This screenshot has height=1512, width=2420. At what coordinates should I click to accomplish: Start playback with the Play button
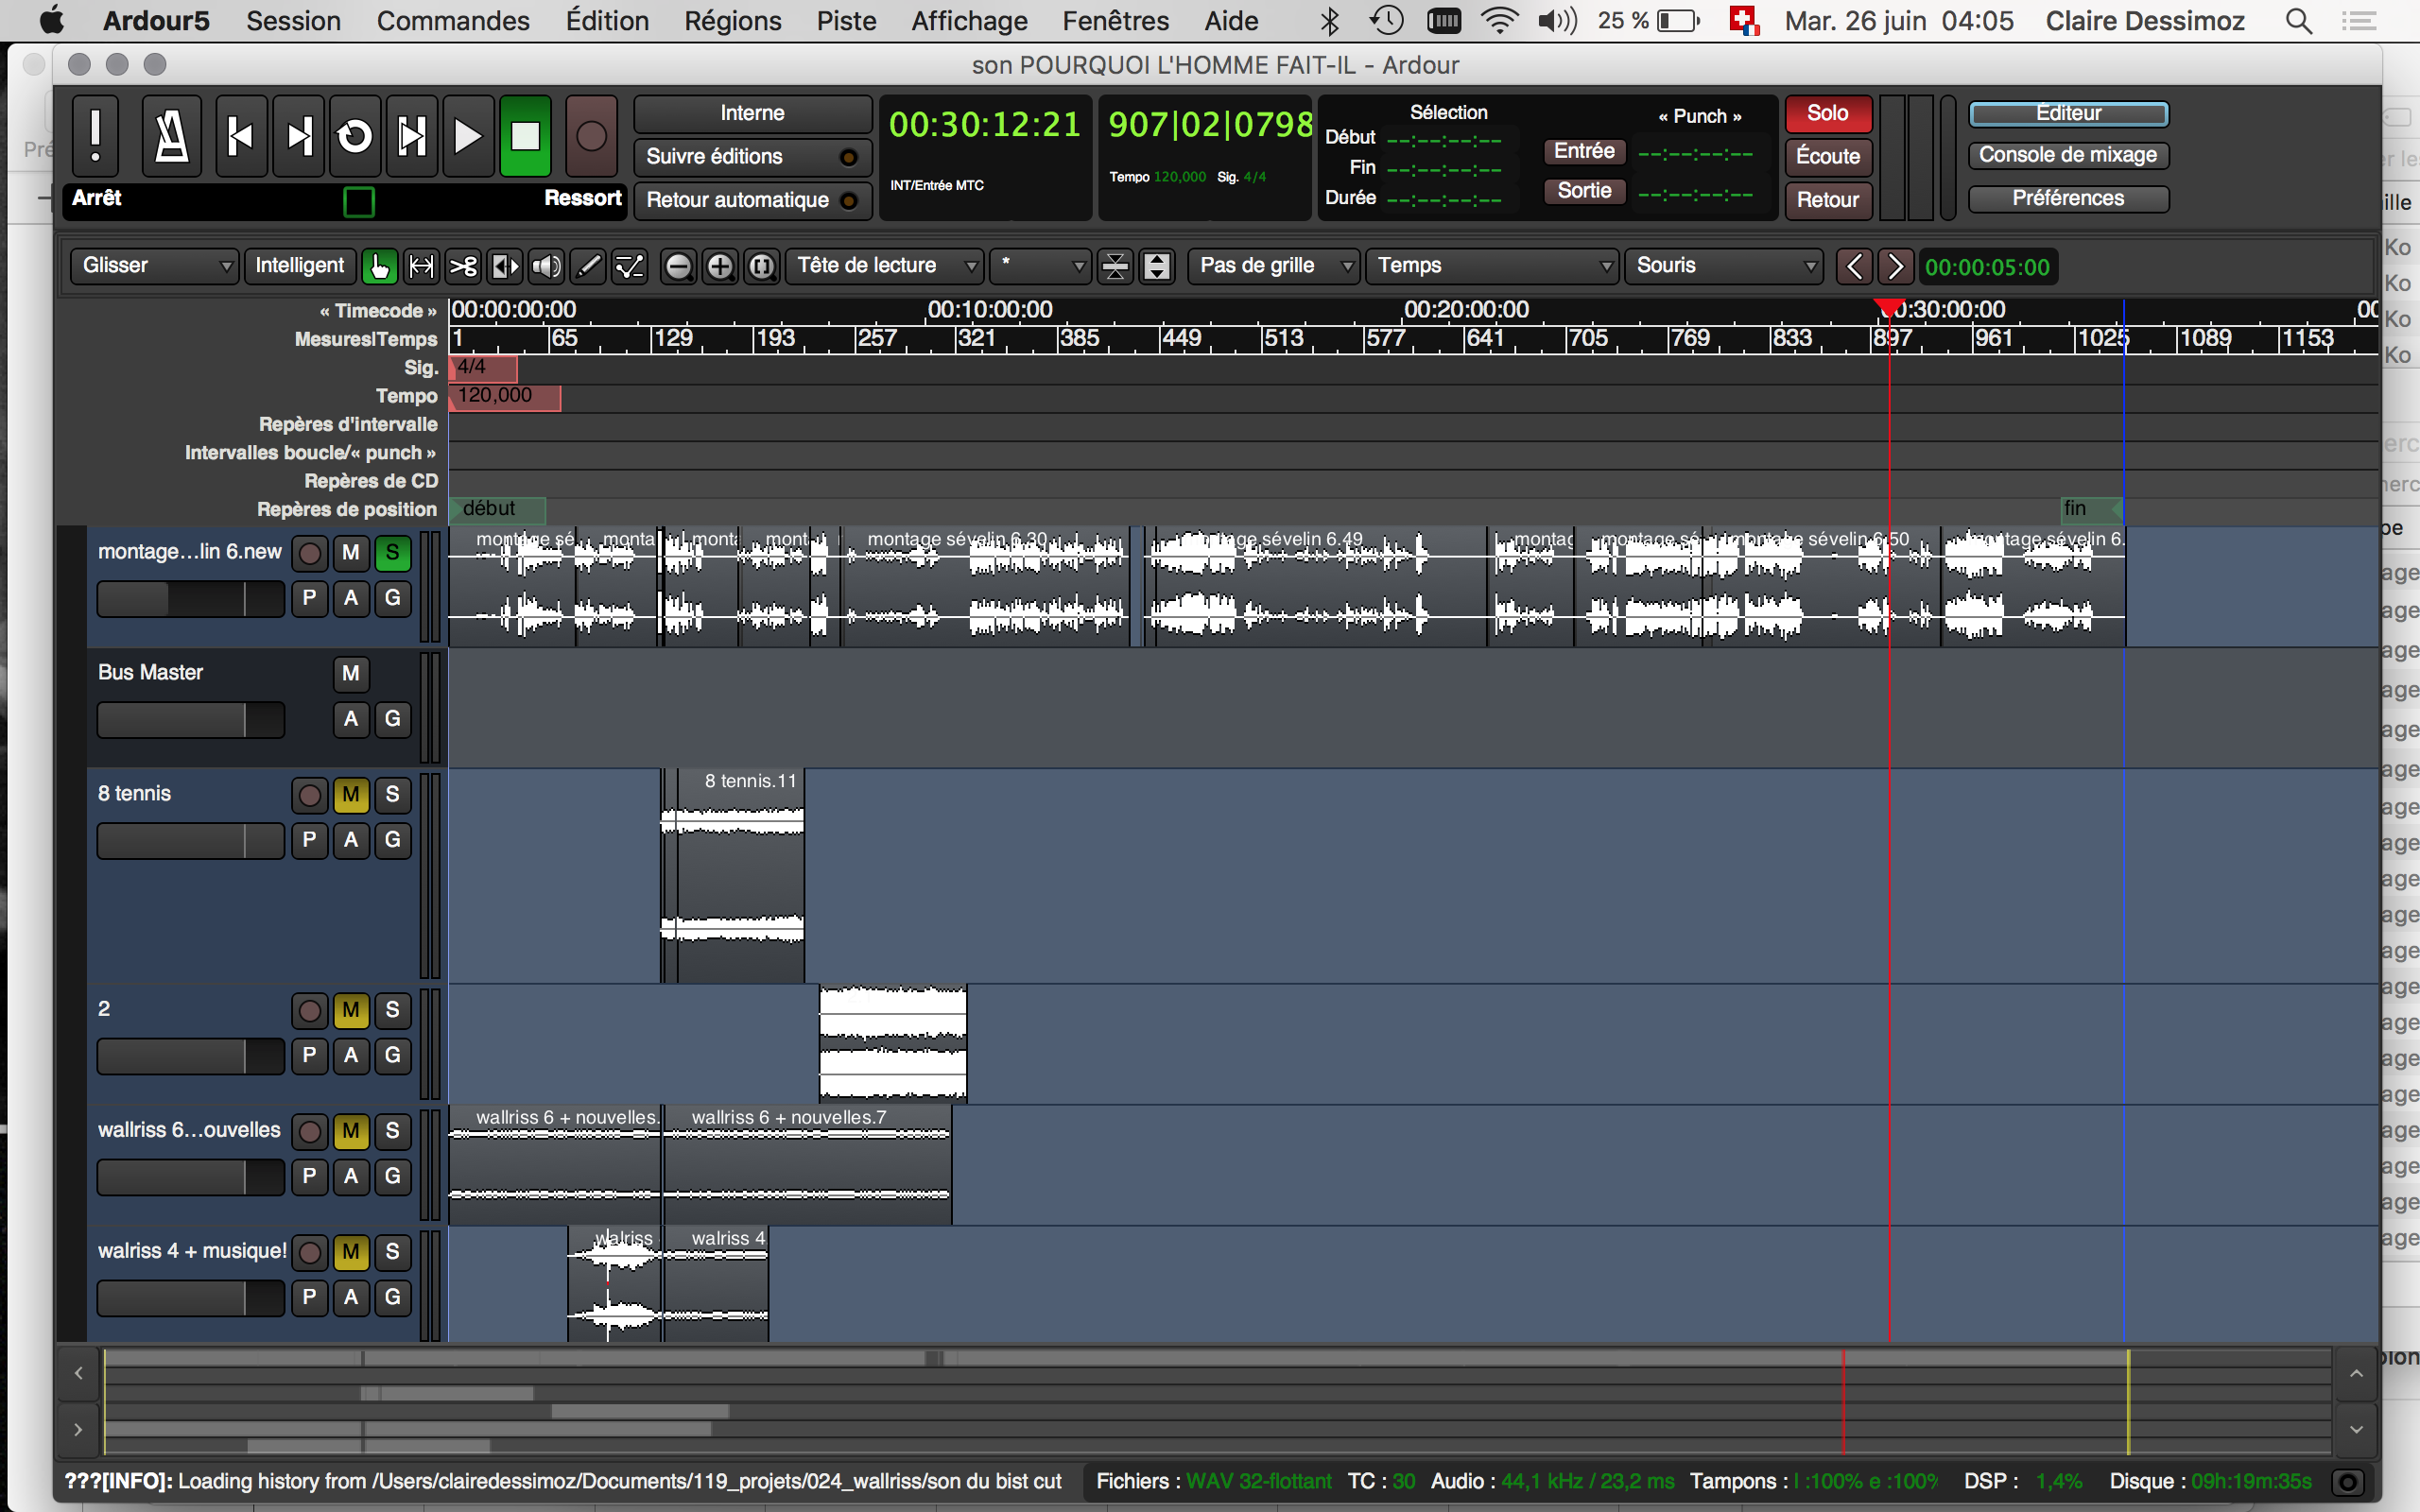(468, 136)
